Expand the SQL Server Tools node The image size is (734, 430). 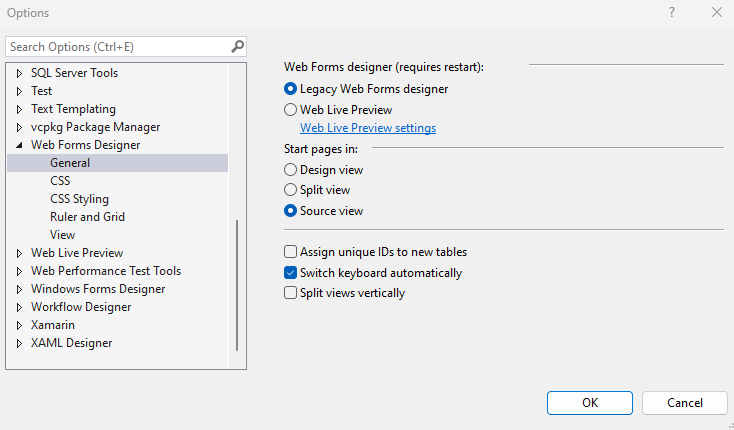[19, 73]
